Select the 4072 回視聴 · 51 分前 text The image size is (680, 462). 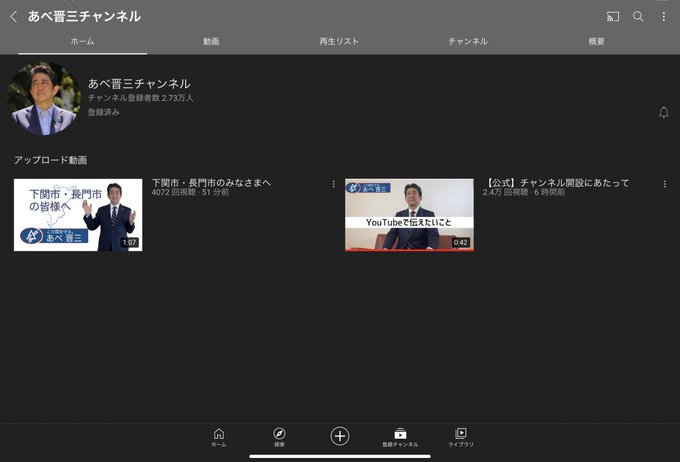point(190,192)
